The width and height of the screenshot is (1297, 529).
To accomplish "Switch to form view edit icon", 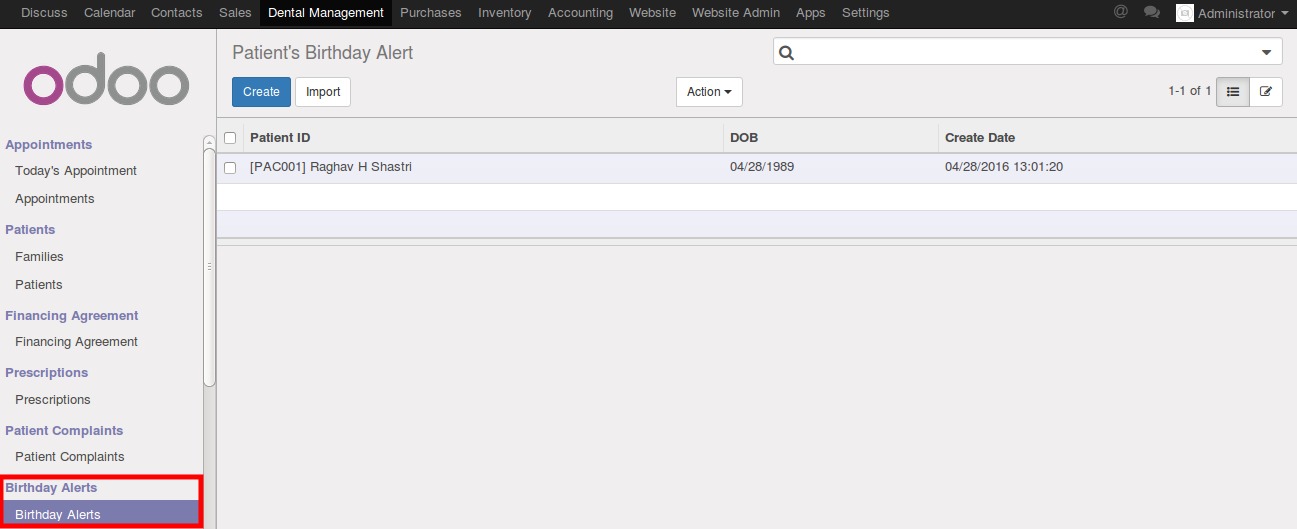I will click(x=1266, y=92).
